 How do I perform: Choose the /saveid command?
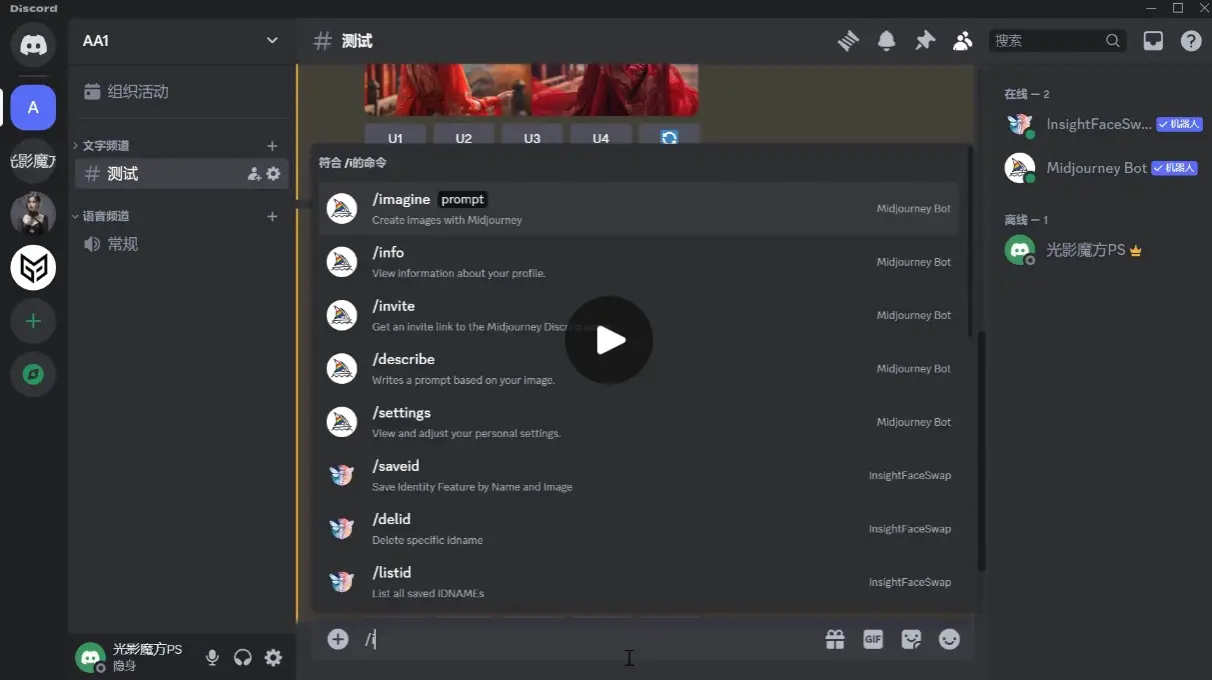pyautogui.click(x=638, y=475)
